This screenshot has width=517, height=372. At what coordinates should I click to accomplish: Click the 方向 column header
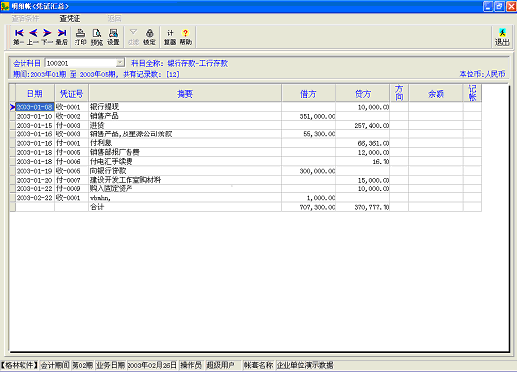[x=399, y=93]
